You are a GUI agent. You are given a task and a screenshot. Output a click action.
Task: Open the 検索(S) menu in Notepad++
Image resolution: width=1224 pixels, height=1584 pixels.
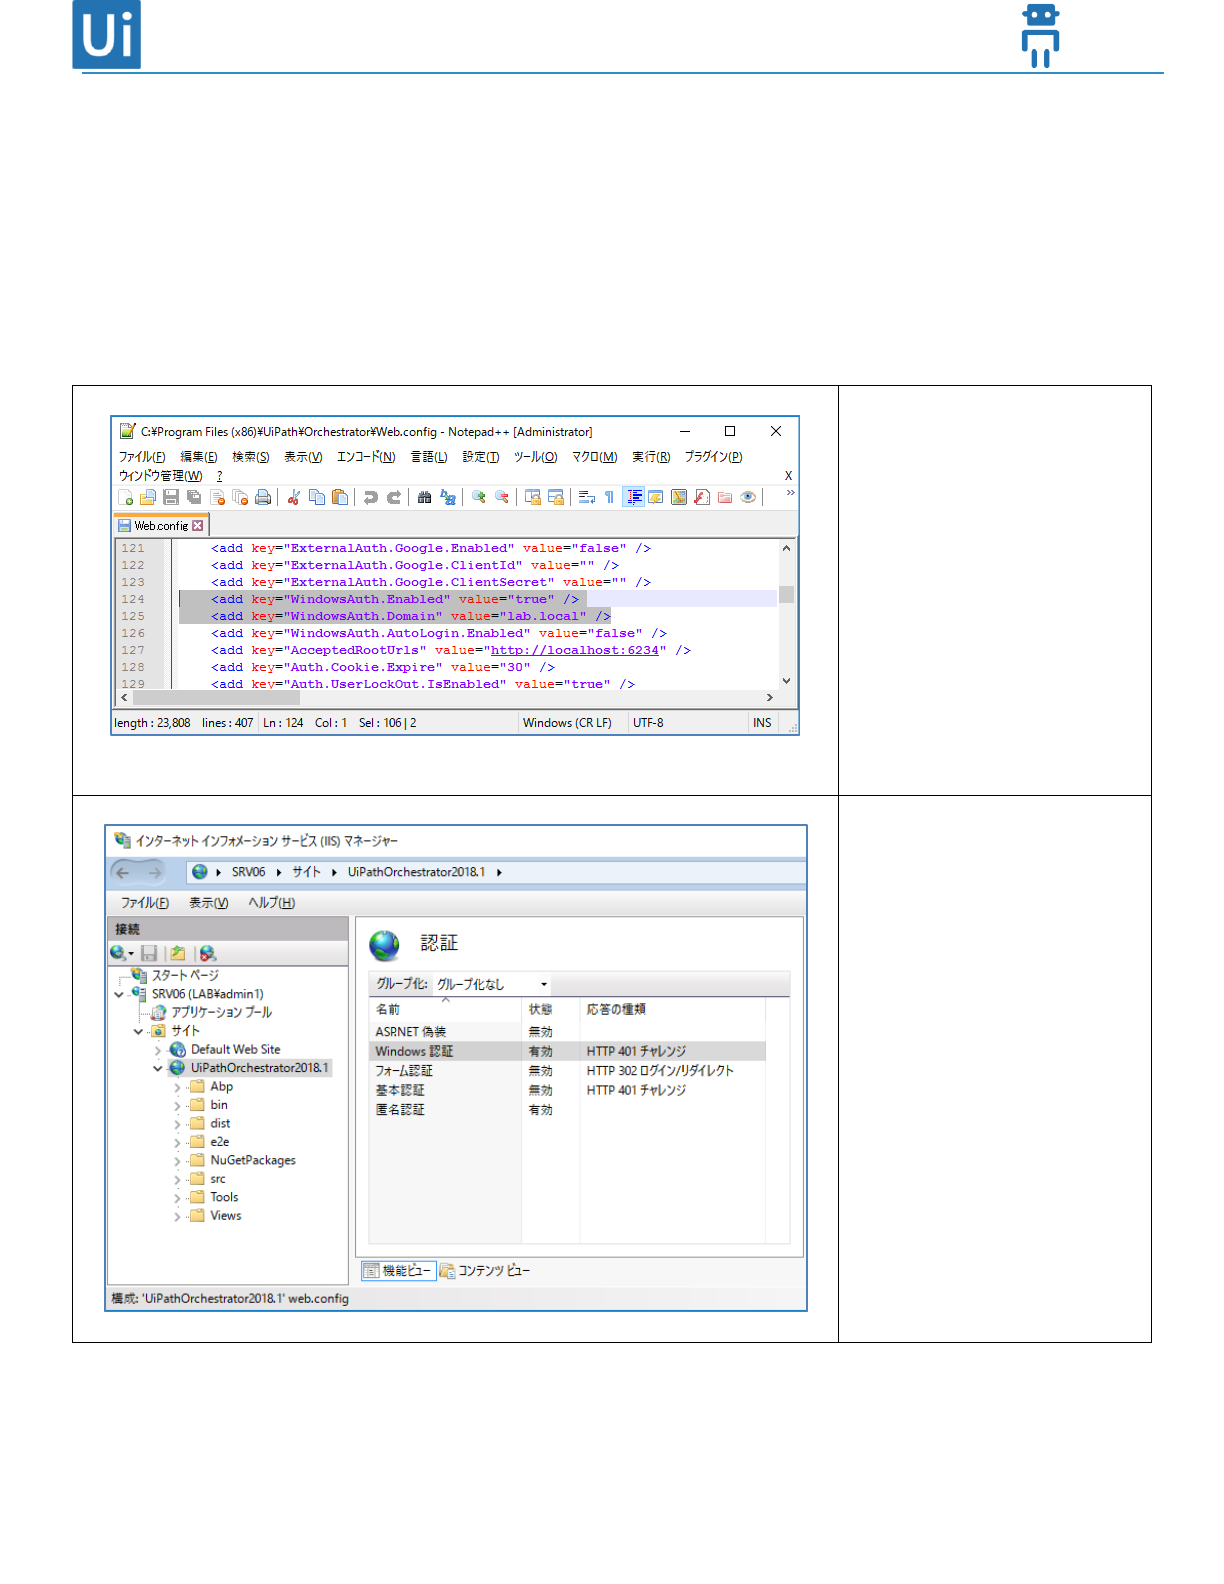(x=251, y=457)
